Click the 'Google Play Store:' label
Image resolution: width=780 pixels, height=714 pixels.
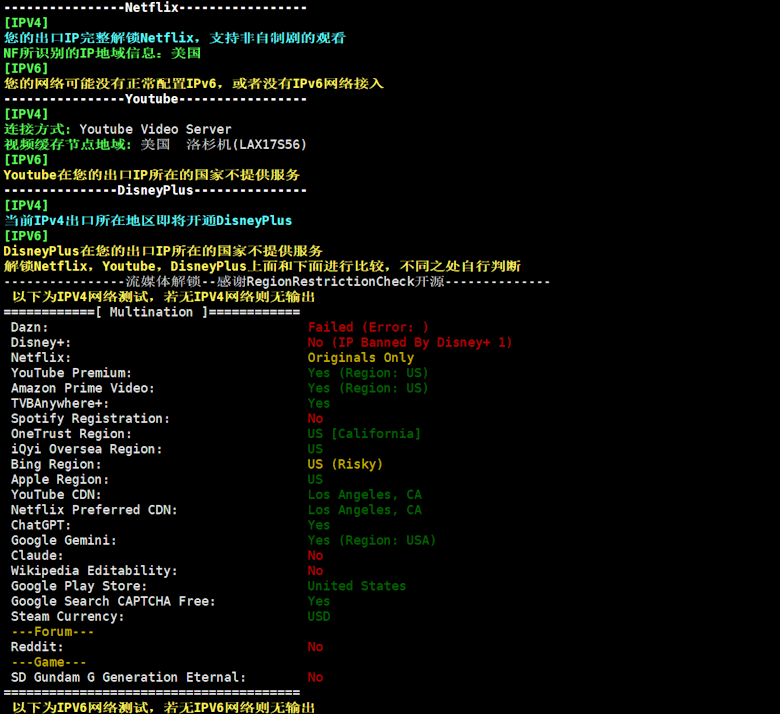click(79, 586)
